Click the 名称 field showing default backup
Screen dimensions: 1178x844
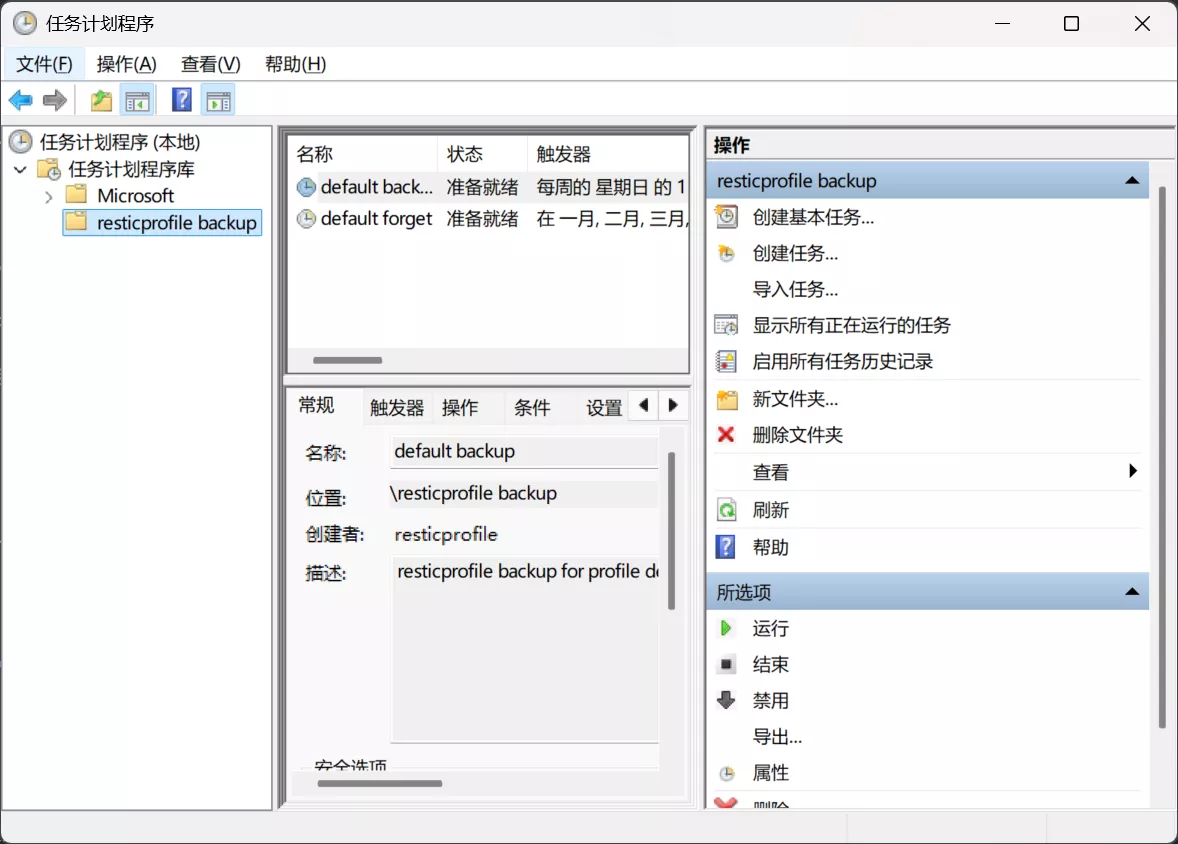click(524, 452)
